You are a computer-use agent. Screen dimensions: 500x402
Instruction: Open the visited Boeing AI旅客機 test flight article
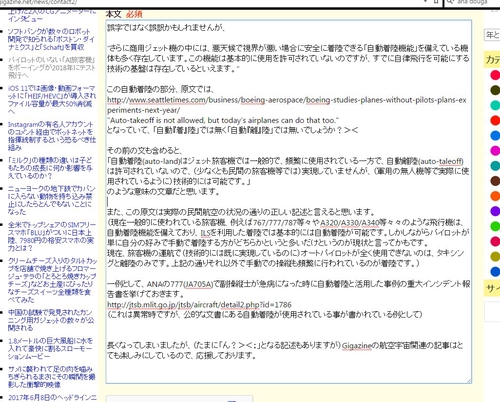click(x=52, y=68)
